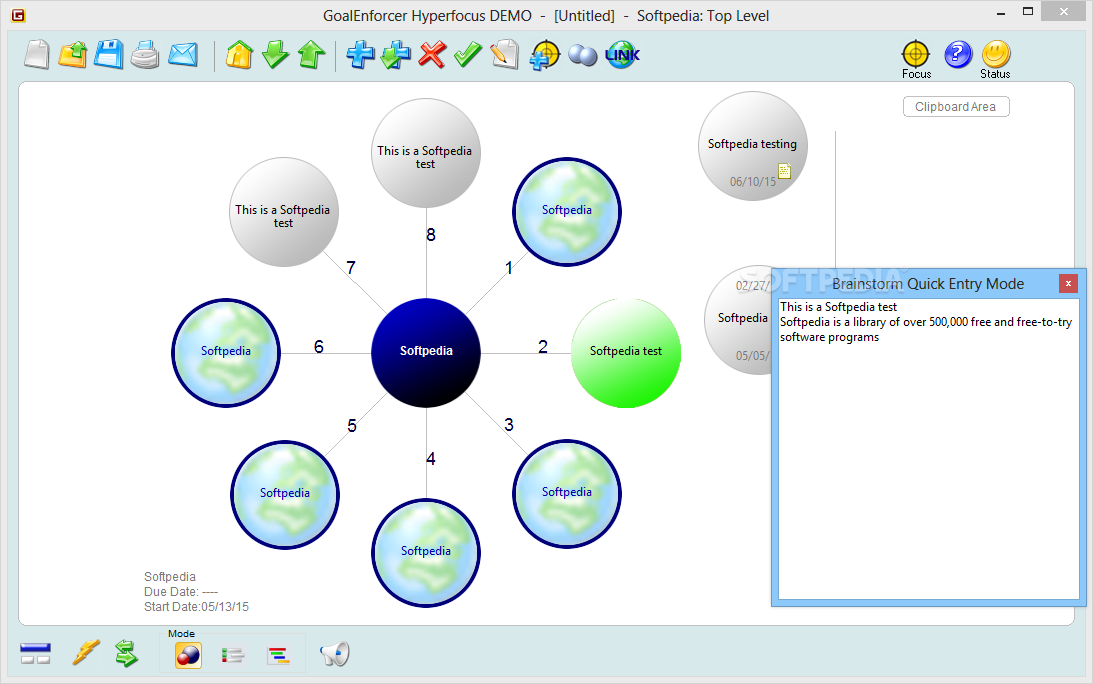
Task: Select the Softpedia globe bubble on line 4
Action: click(426, 553)
